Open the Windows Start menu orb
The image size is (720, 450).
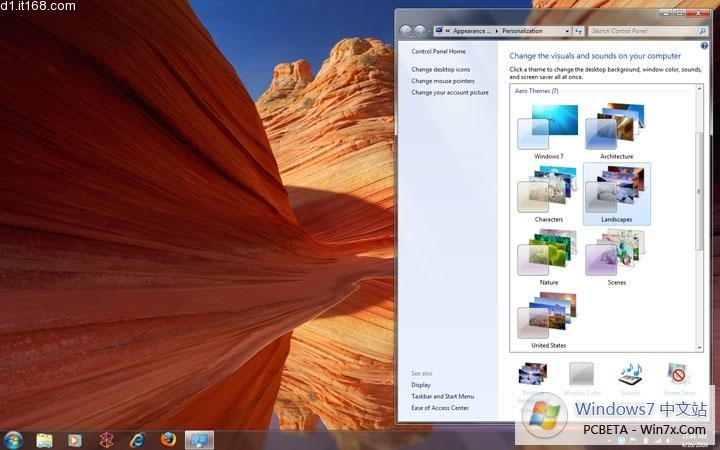[x=13, y=440]
